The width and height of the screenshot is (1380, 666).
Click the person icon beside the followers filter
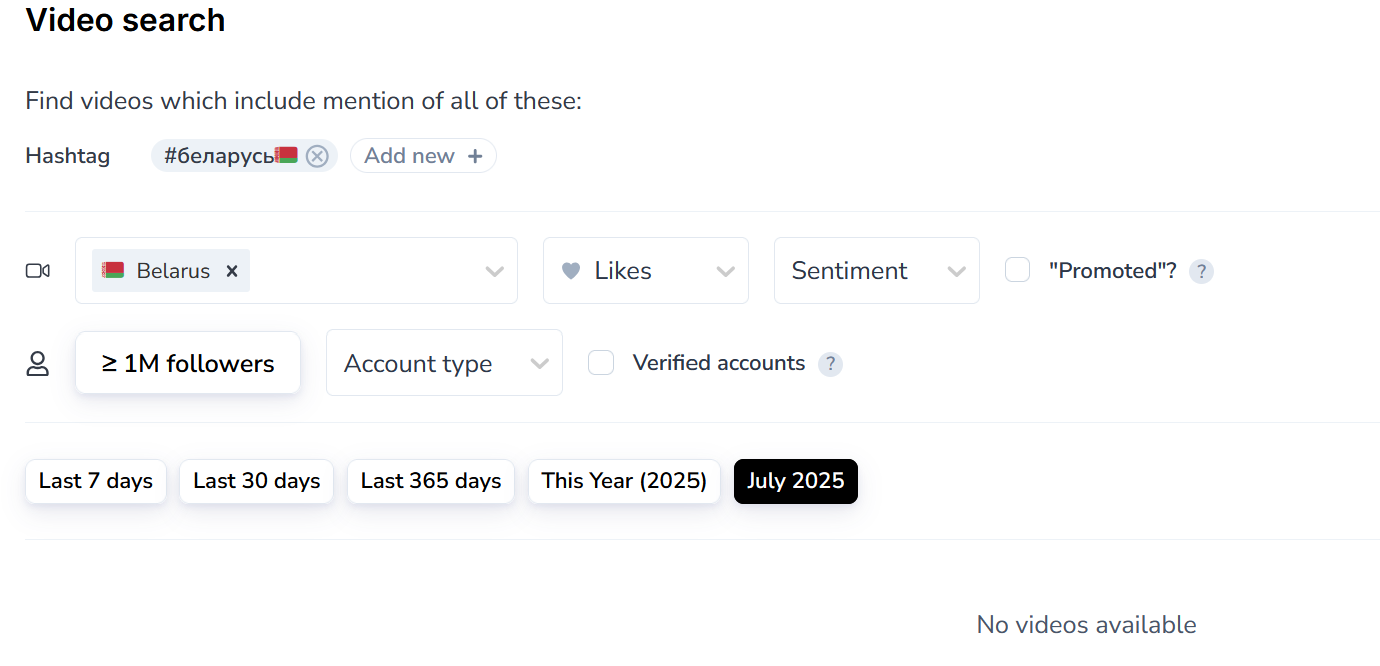[38, 364]
